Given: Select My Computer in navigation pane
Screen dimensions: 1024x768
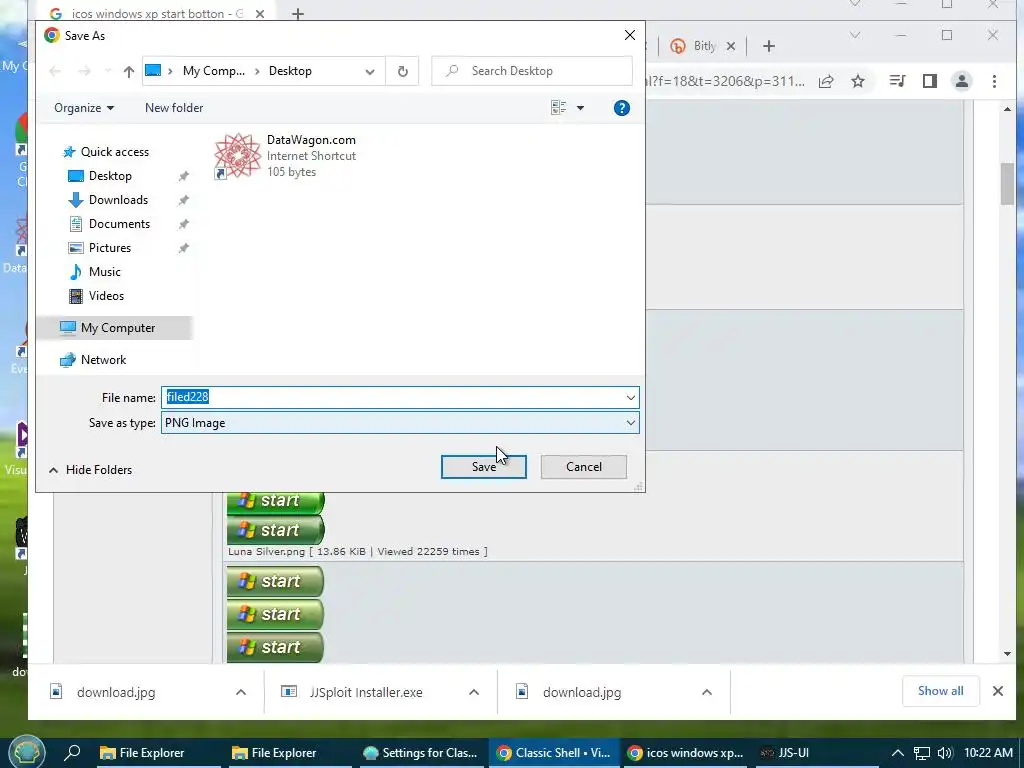Looking at the screenshot, I should point(118,328).
